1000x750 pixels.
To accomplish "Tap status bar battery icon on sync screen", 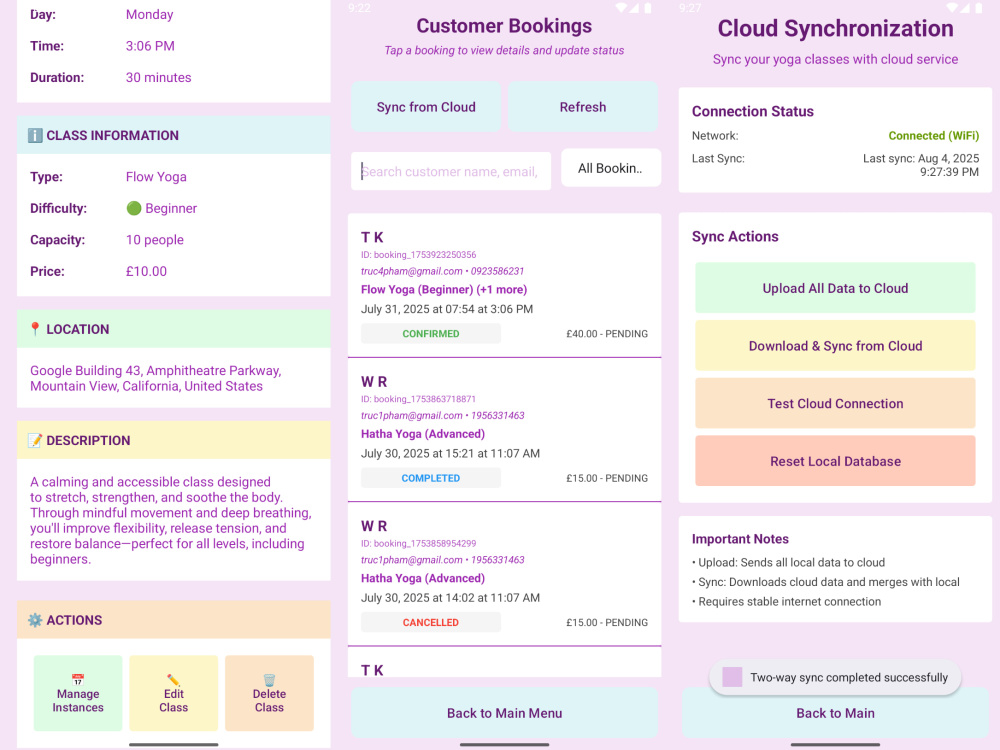I will [979, 8].
